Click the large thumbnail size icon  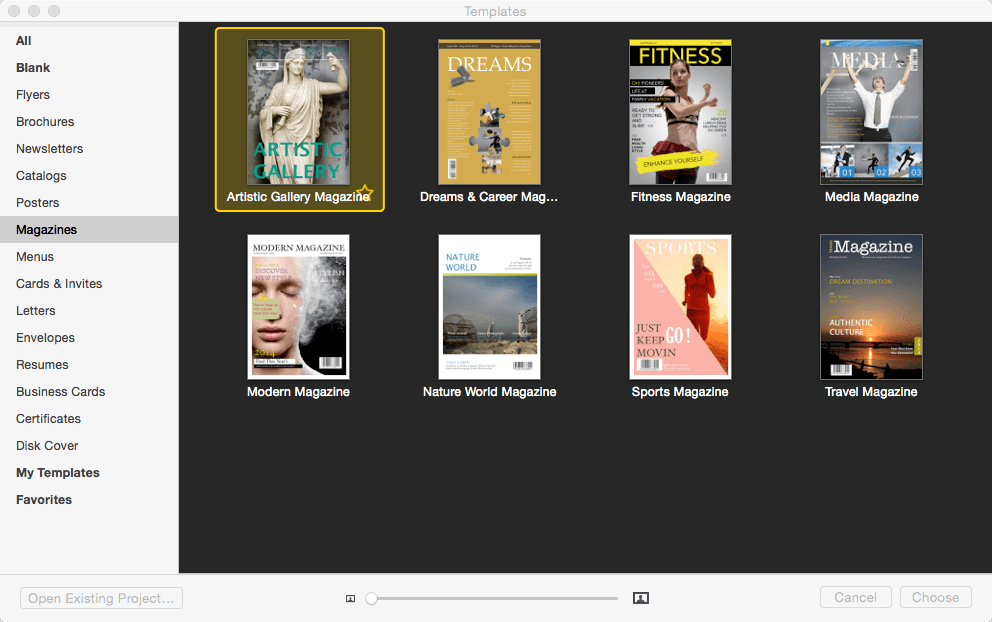pos(641,598)
